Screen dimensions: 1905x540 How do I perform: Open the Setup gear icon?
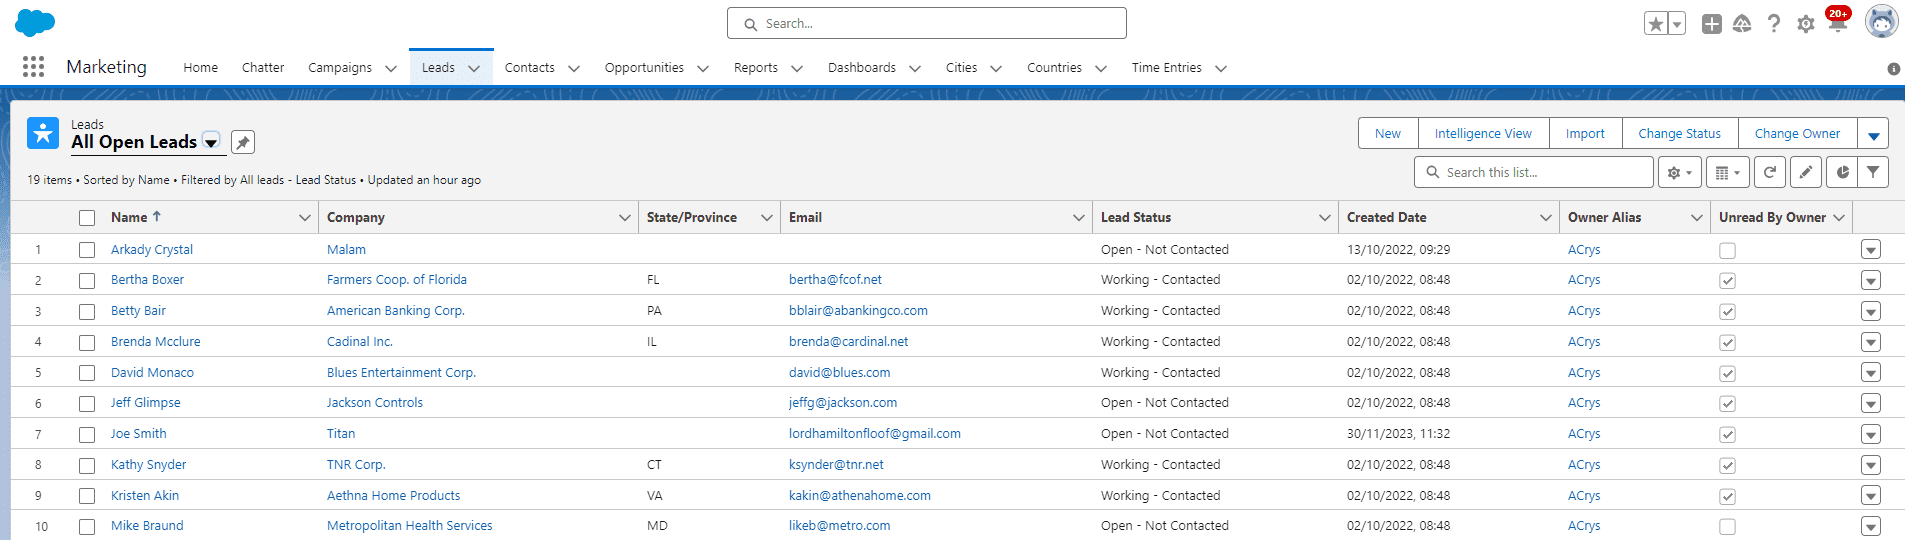[x=1805, y=23]
